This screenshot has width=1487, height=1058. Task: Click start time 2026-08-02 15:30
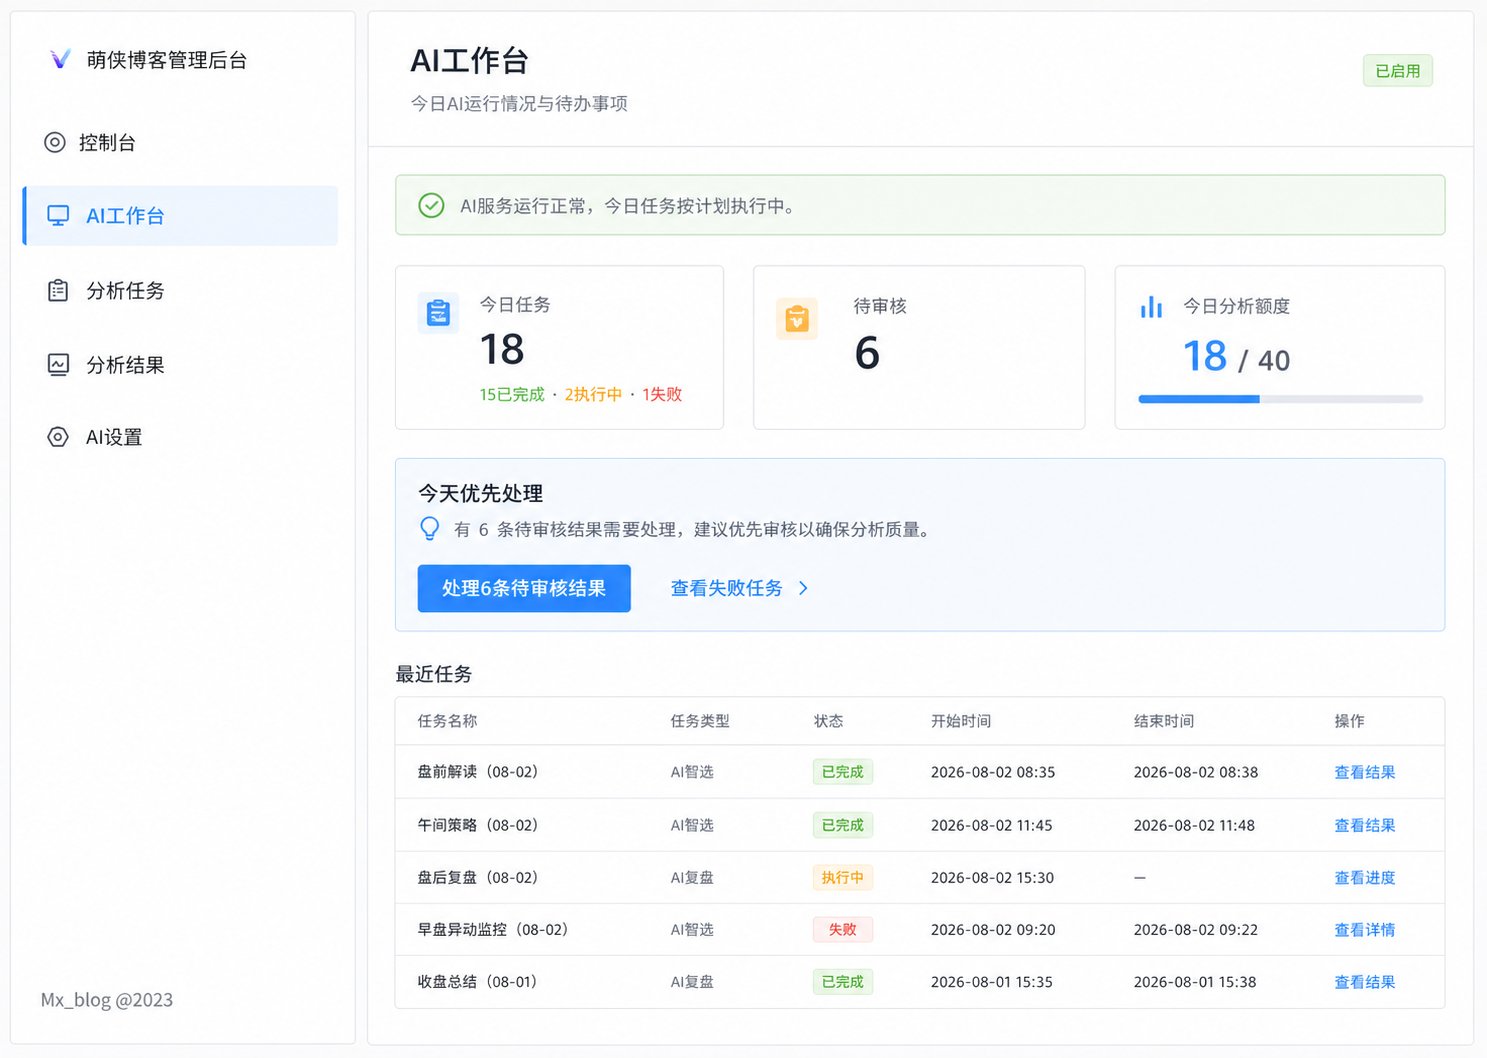[992, 877]
